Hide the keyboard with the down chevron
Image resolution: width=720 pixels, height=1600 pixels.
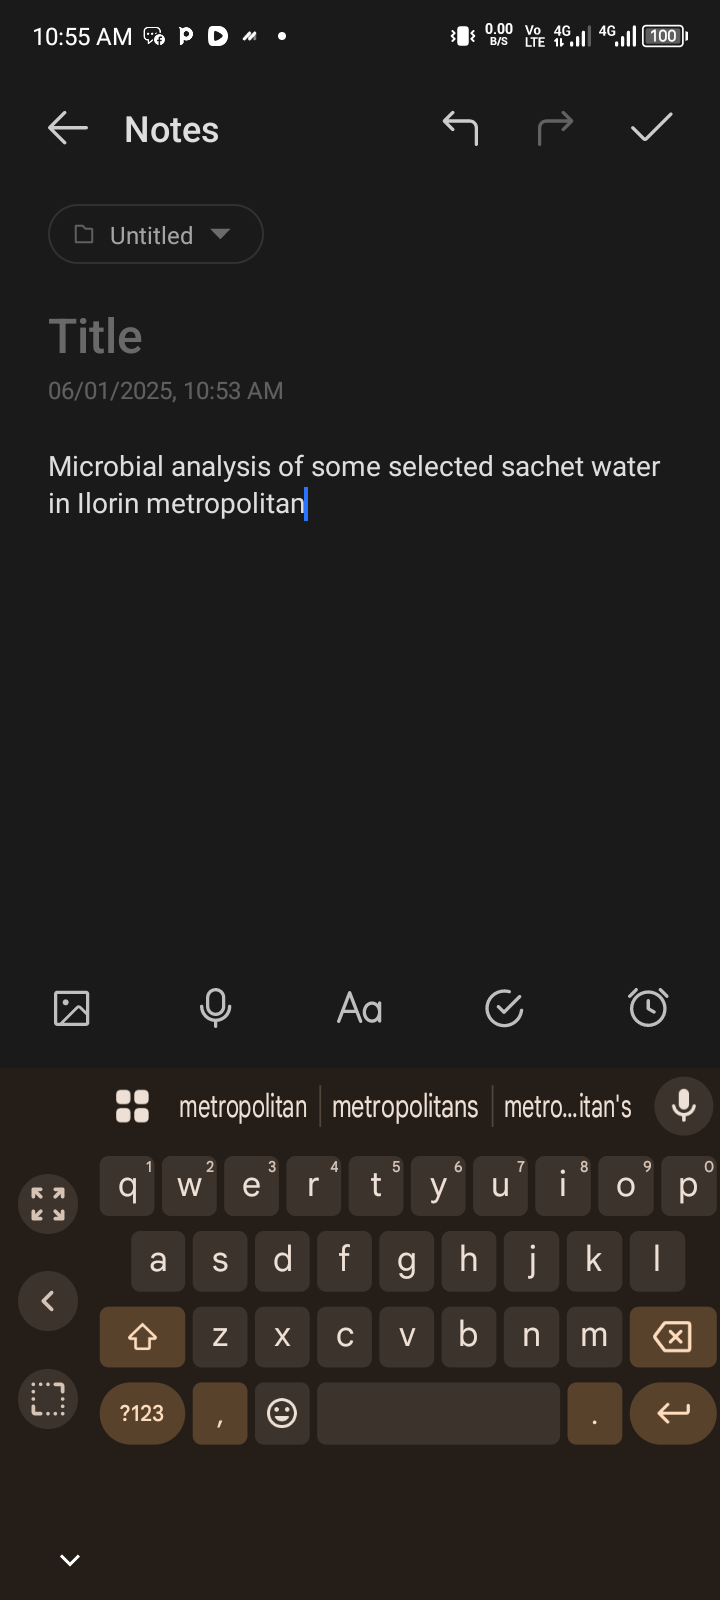click(x=70, y=1560)
